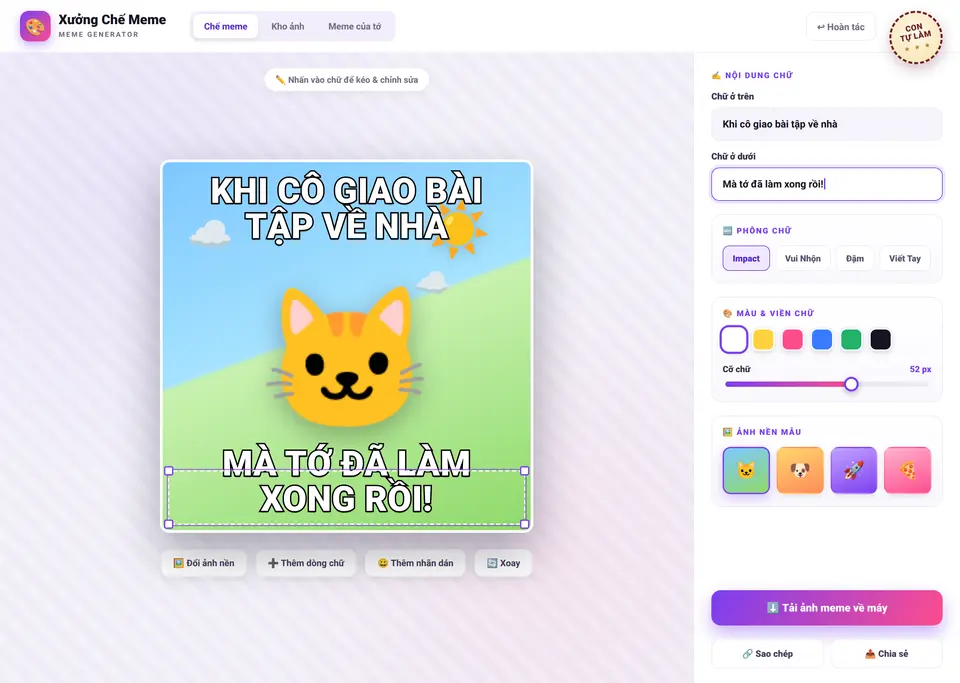The image size is (960, 683).
Task: Select the Impact font option
Action: pyautogui.click(x=746, y=258)
